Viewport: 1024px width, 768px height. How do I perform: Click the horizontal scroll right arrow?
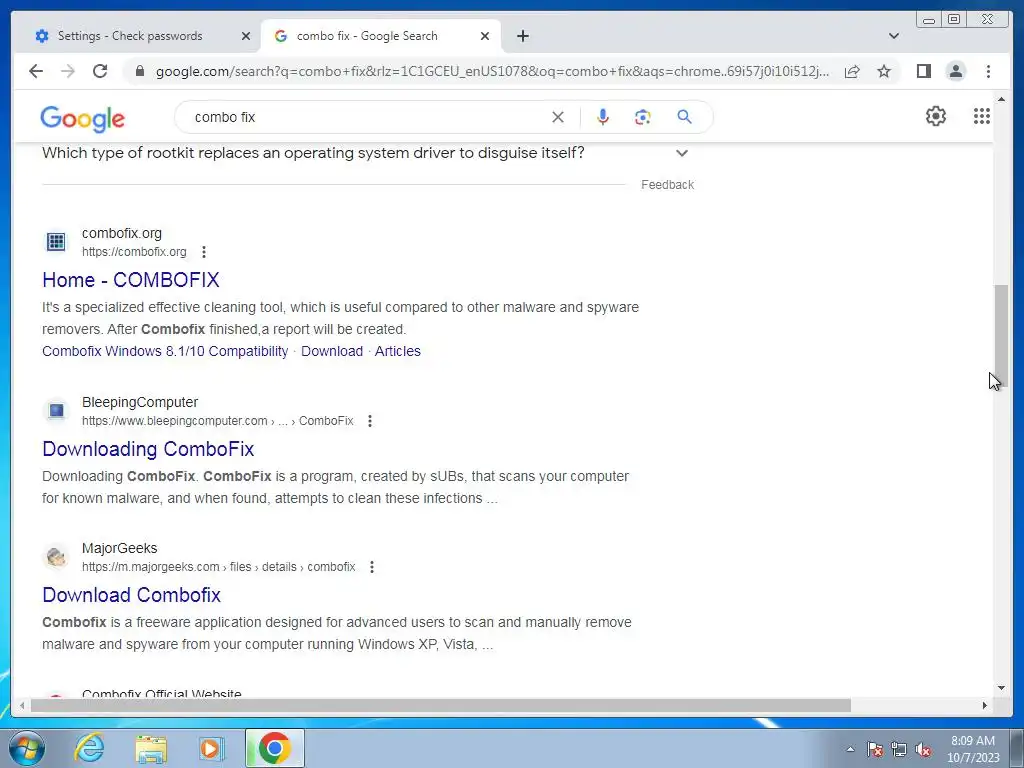(x=985, y=705)
